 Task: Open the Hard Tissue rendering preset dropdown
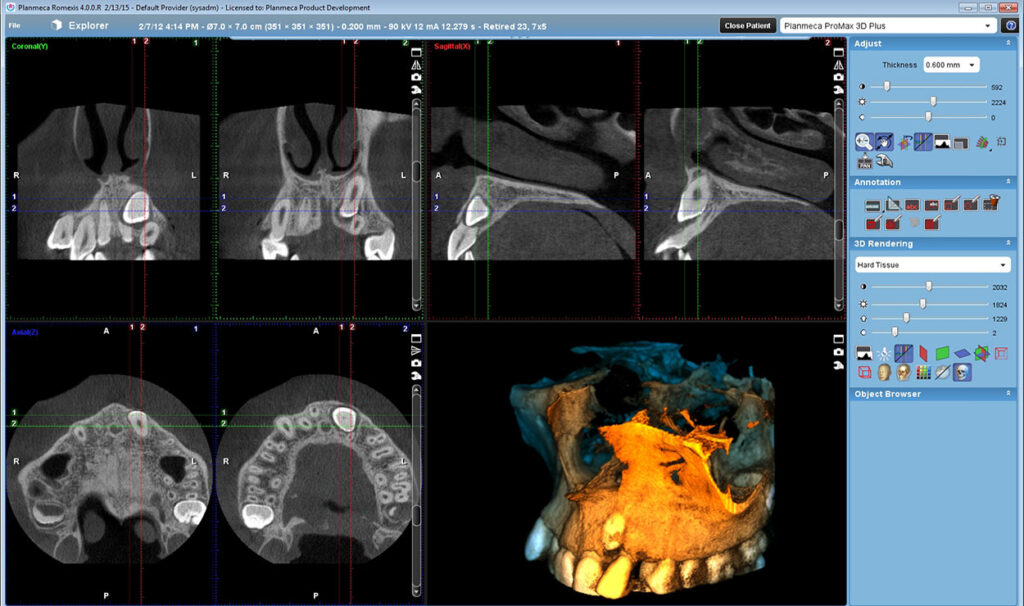click(x=933, y=265)
